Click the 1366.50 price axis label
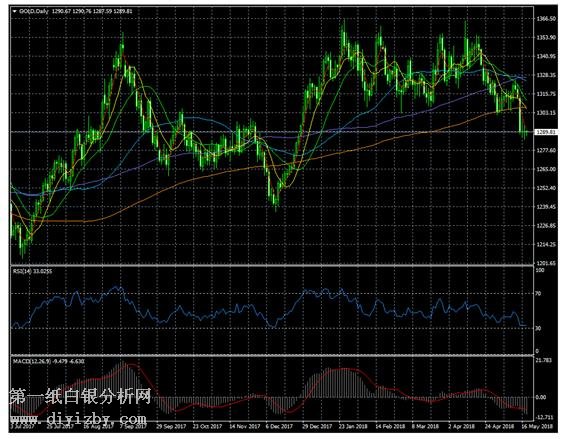Screen dimensions: 566x439 546,19
